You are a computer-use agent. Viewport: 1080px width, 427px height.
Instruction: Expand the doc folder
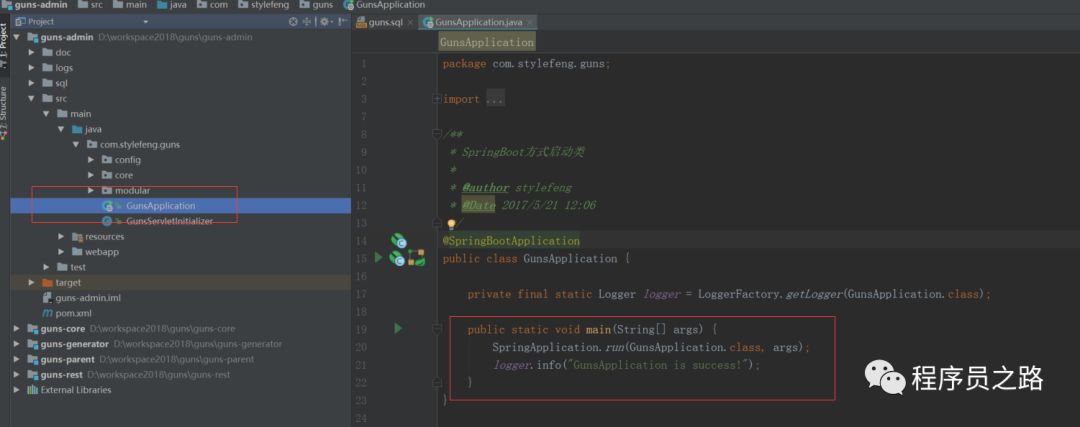pyautogui.click(x=32, y=52)
